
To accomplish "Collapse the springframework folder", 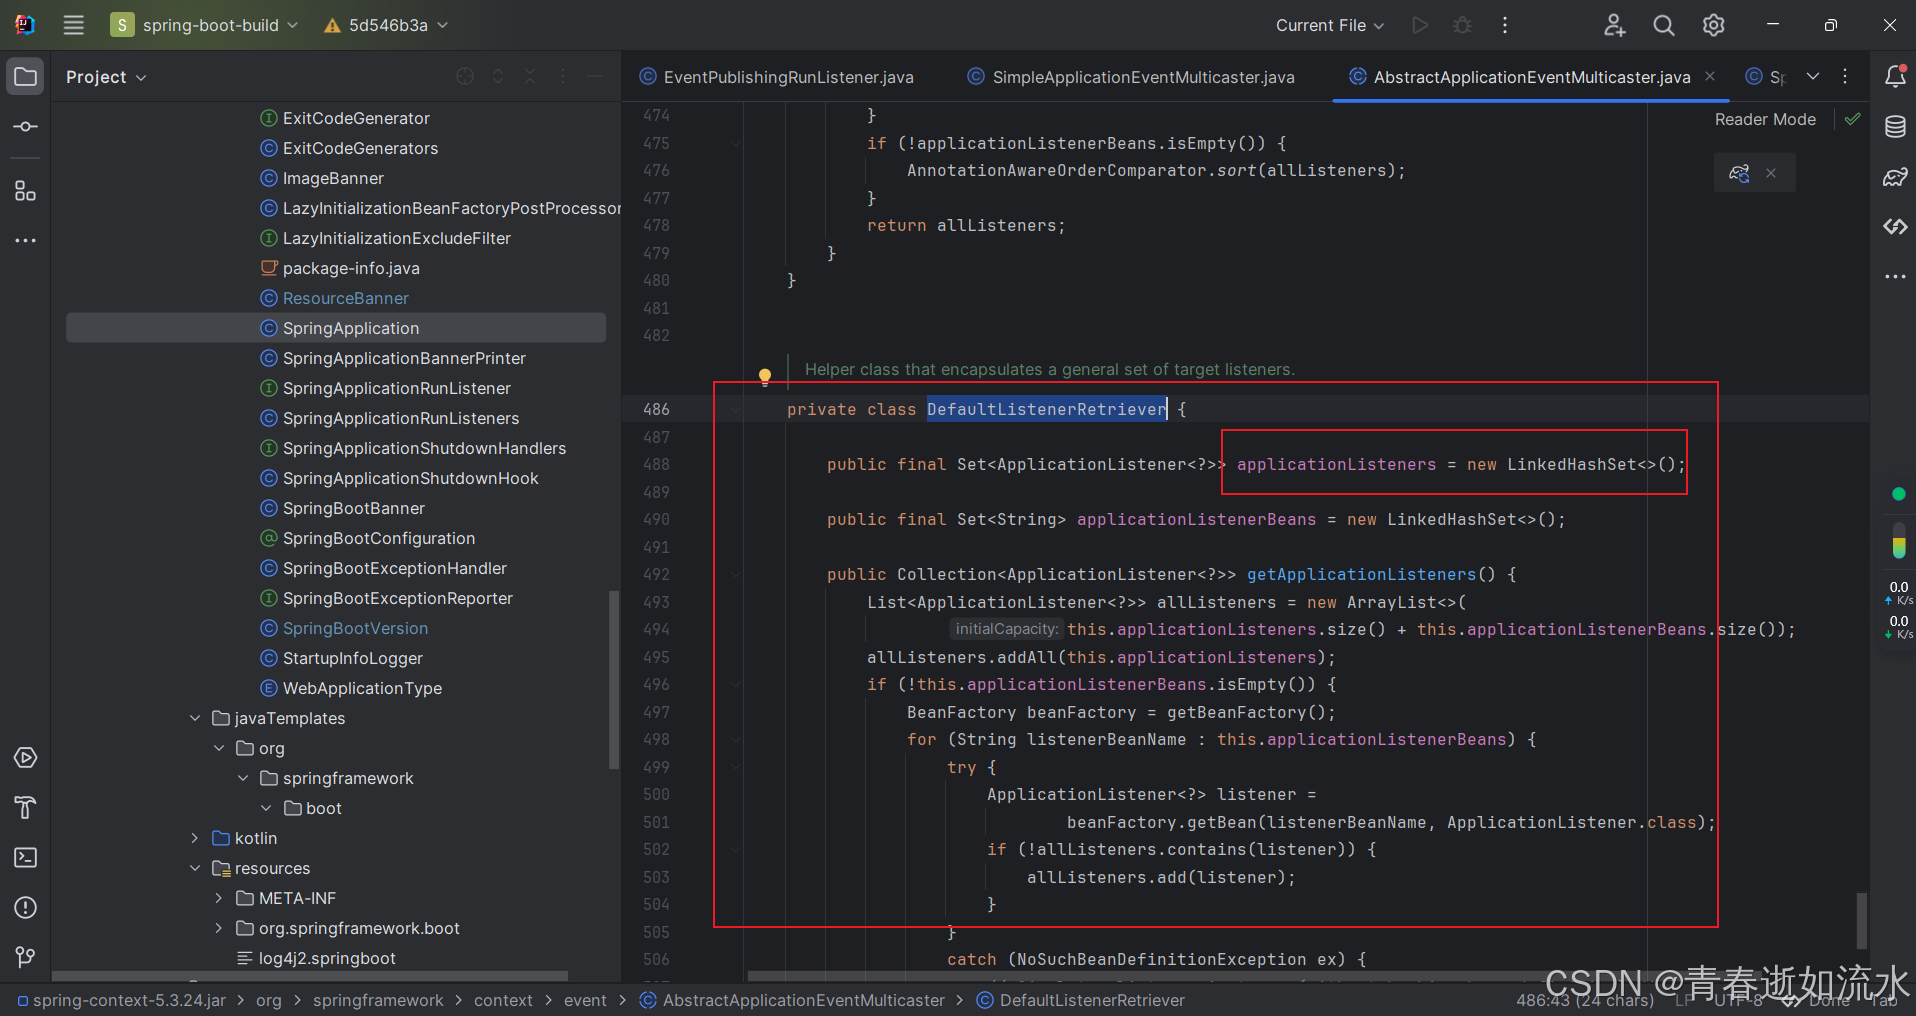I will pos(243,778).
